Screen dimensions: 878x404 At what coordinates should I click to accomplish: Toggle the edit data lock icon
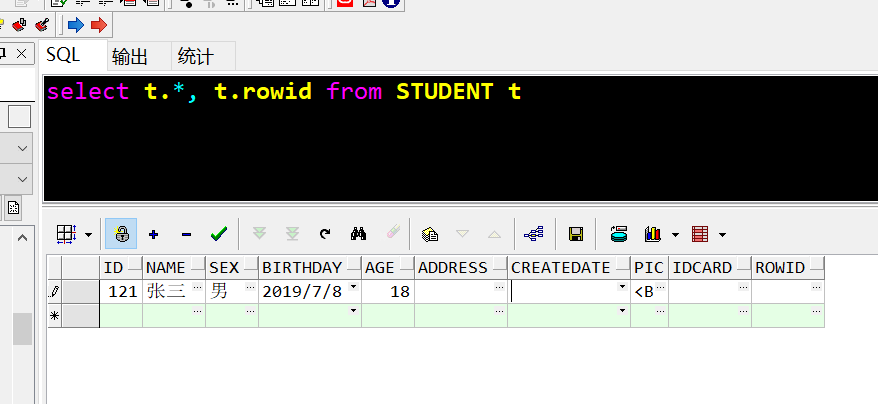(121, 234)
